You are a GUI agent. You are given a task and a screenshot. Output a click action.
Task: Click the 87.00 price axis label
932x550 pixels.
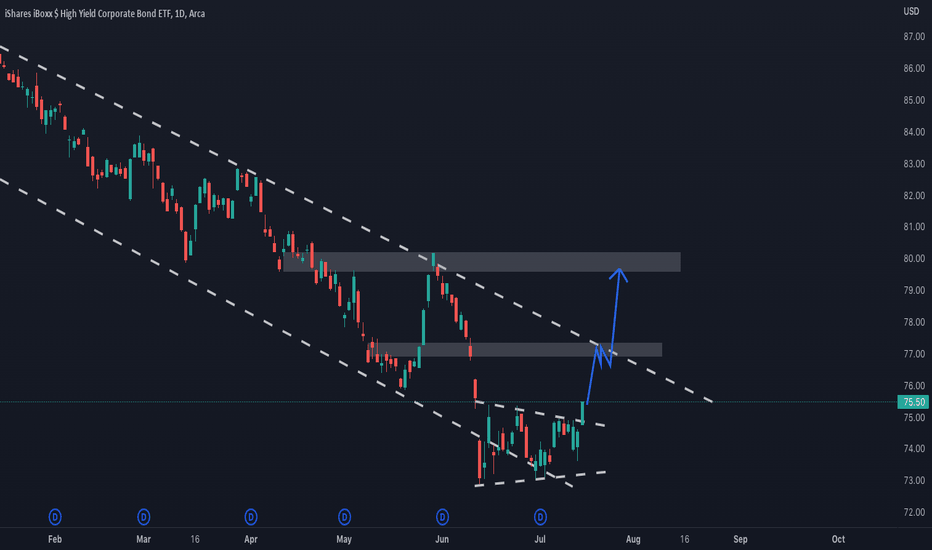click(x=914, y=37)
